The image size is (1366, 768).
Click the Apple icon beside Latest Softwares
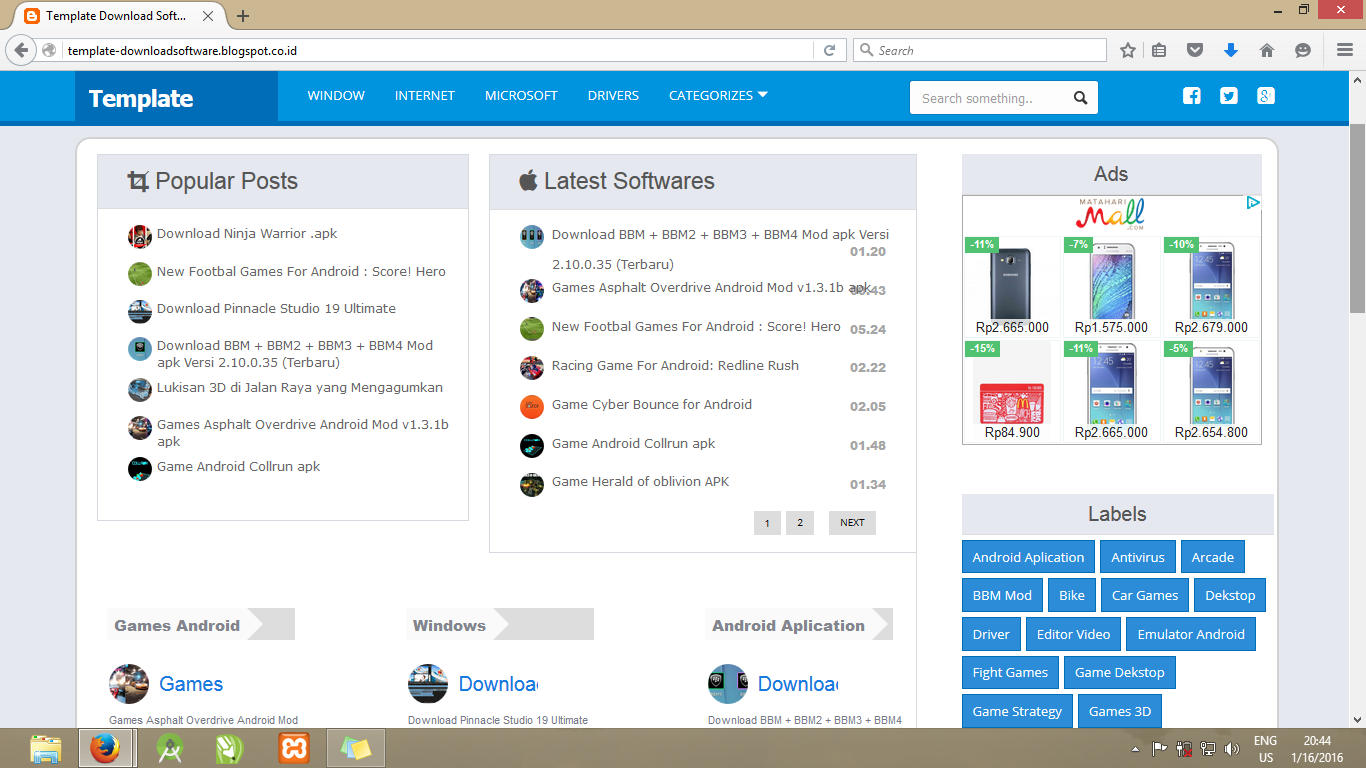(529, 181)
